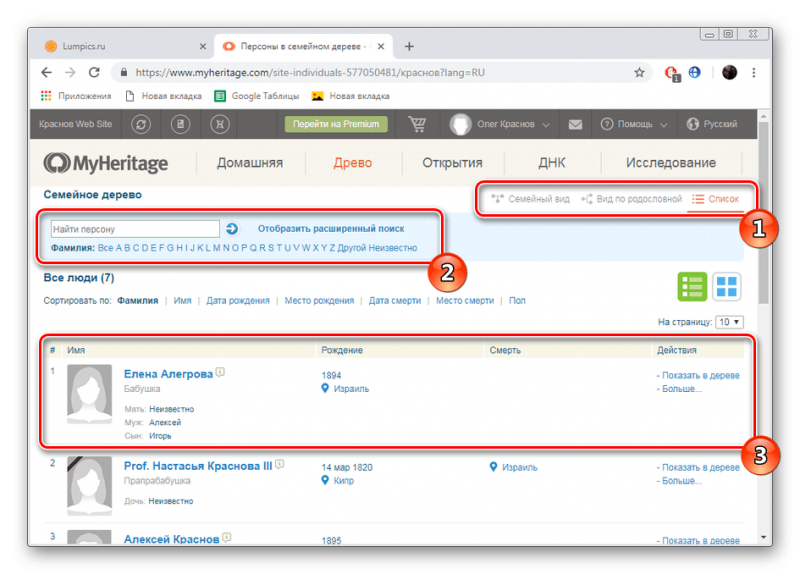The height and width of the screenshot is (574, 800).
Task: Click the DNA icon in site bar
Action: [x=220, y=124]
